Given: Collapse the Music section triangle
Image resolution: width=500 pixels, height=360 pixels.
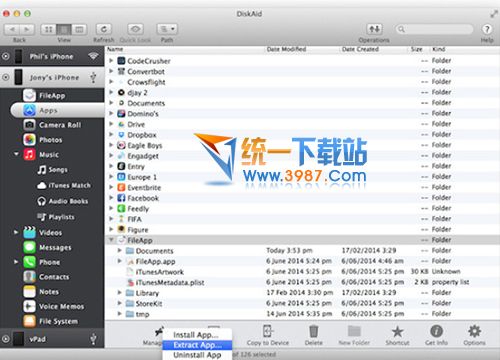Looking at the screenshot, I should [16, 154].
